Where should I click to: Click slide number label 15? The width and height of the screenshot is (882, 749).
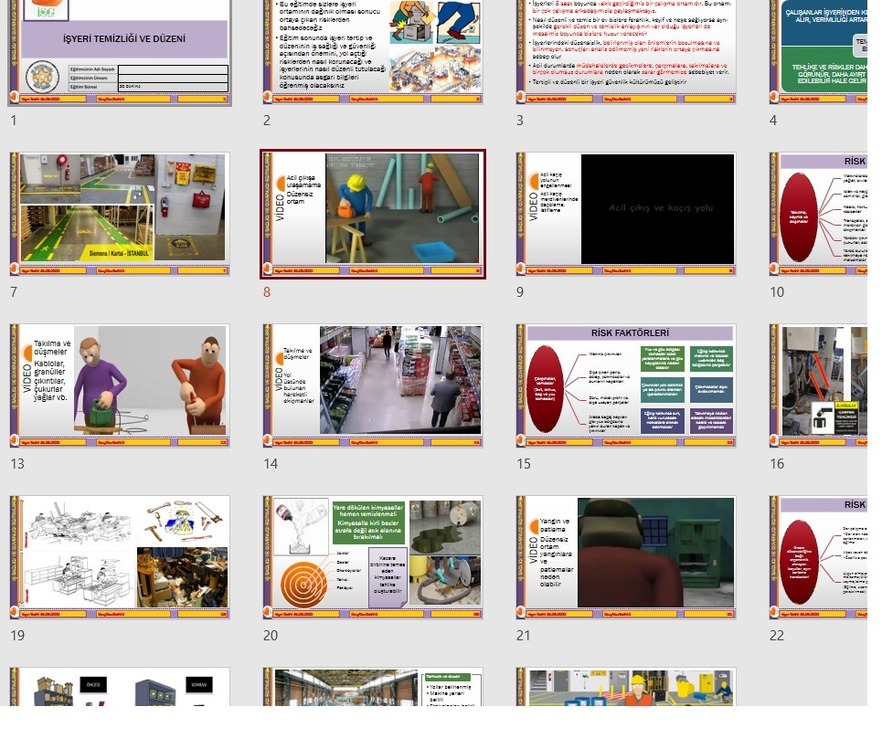[x=524, y=464]
